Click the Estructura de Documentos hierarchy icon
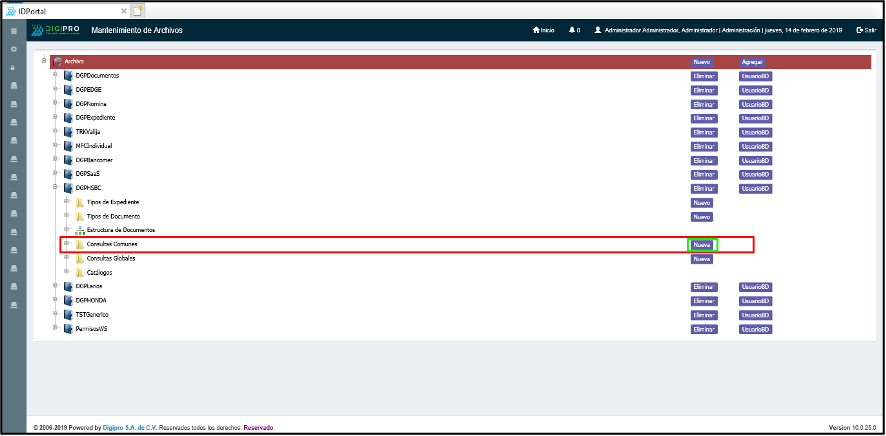The image size is (886, 436). coord(80,230)
